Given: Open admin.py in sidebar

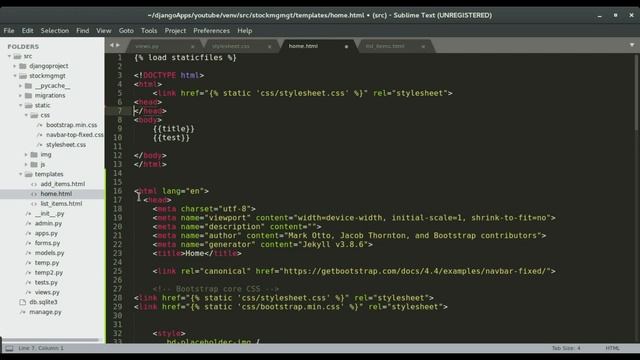Looking at the screenshot, I should pos(48,223).
